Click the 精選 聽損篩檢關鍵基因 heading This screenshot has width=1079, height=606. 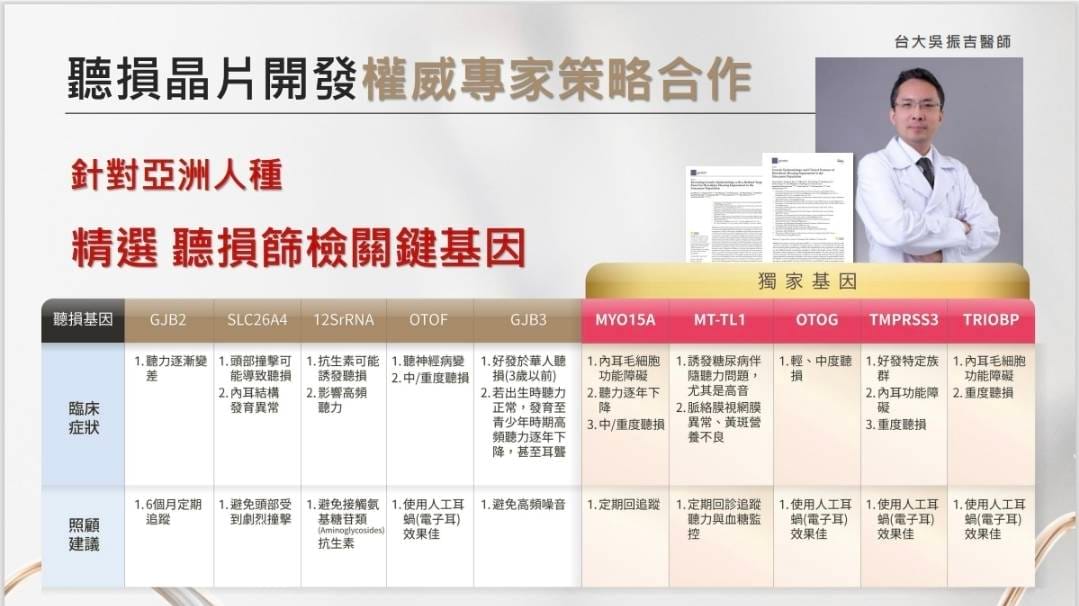(298, 246)
